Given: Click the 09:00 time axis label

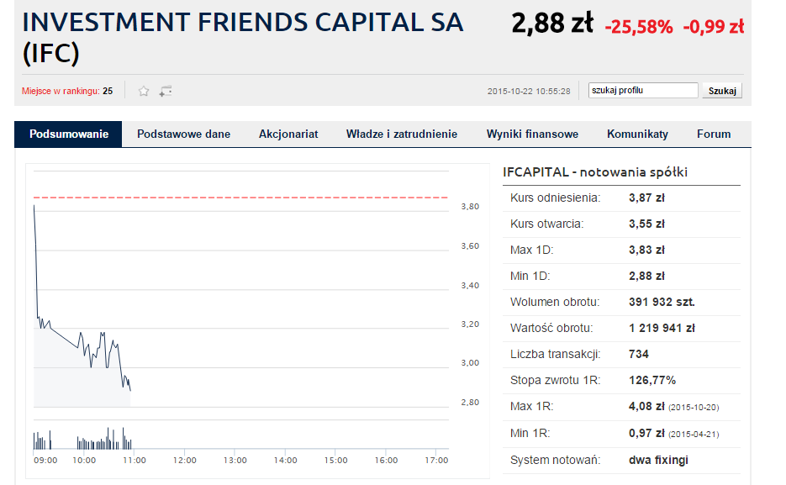Looking at the screenshot, I should [45, 460].
